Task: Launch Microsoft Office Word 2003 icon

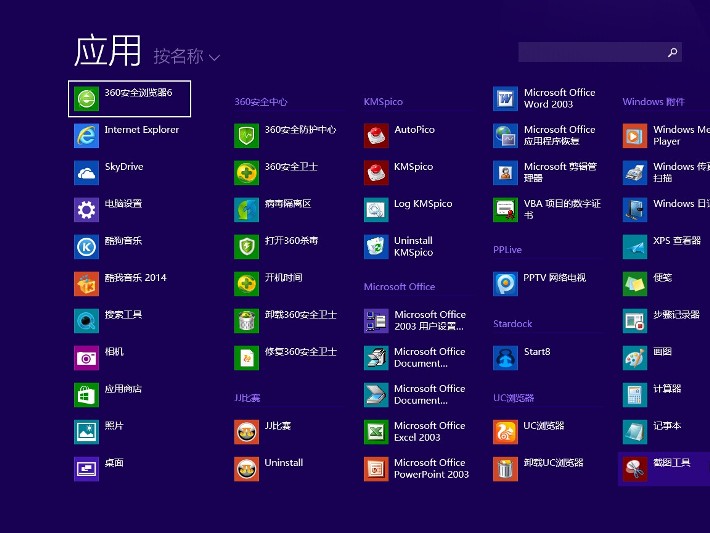Action: (505, 98)
